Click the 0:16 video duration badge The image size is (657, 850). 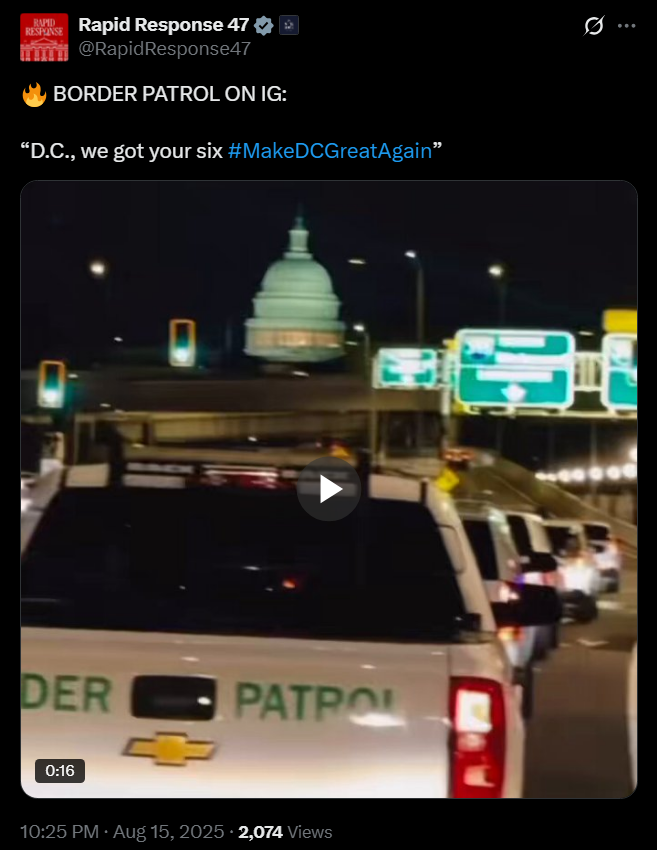(x=60, y=770)
